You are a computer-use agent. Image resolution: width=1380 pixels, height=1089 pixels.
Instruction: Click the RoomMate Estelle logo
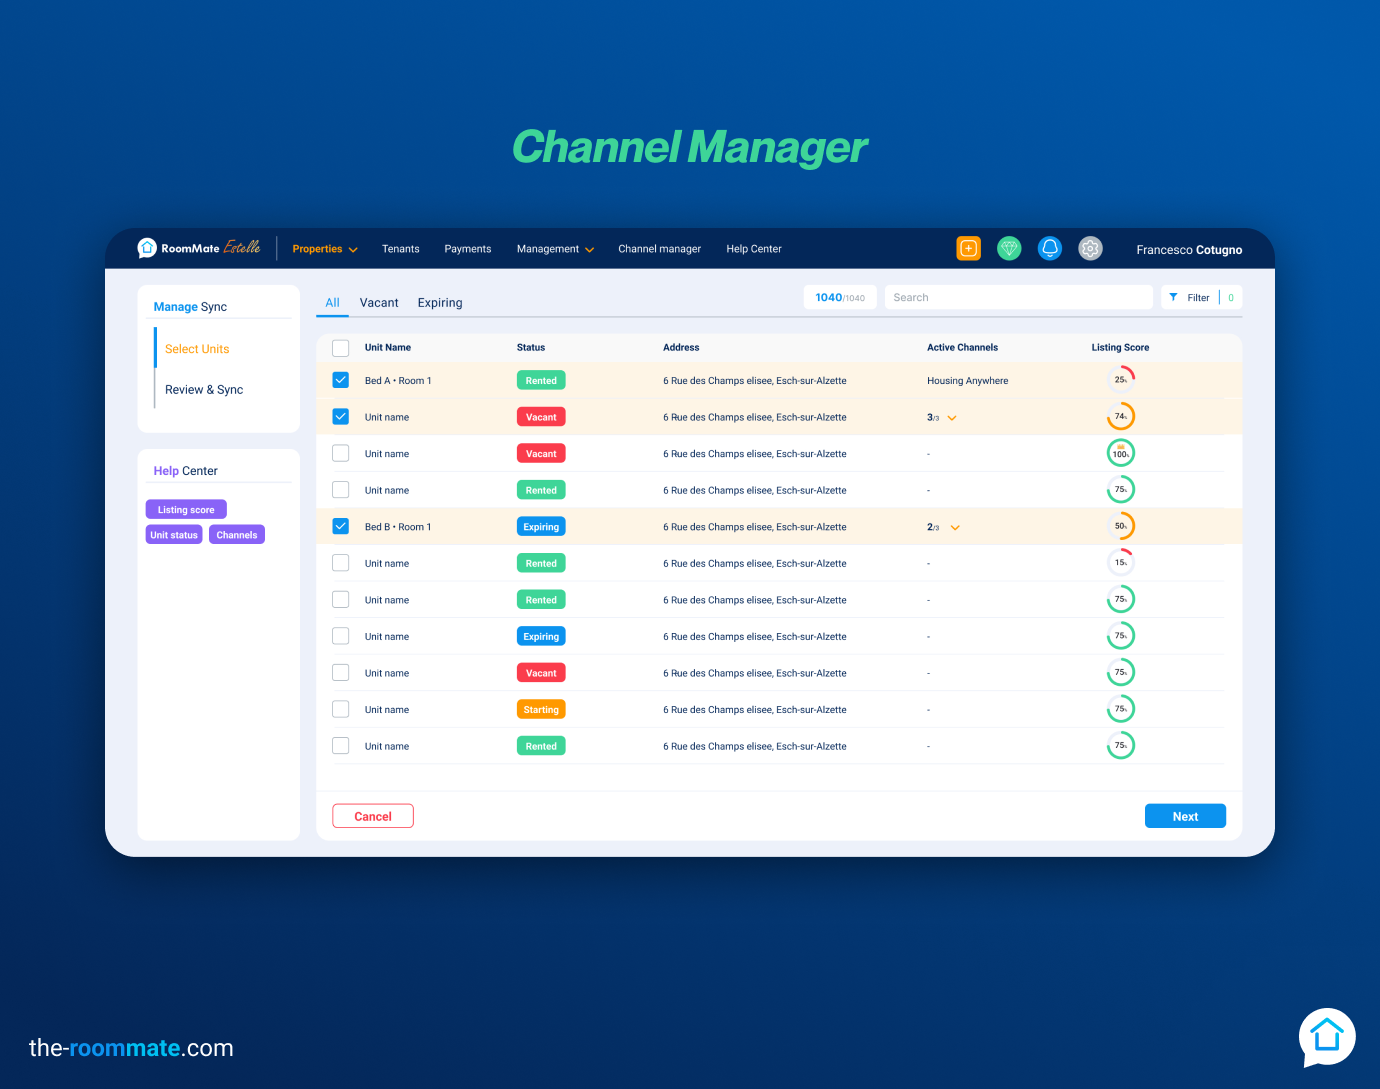click(x=199, y=248)
